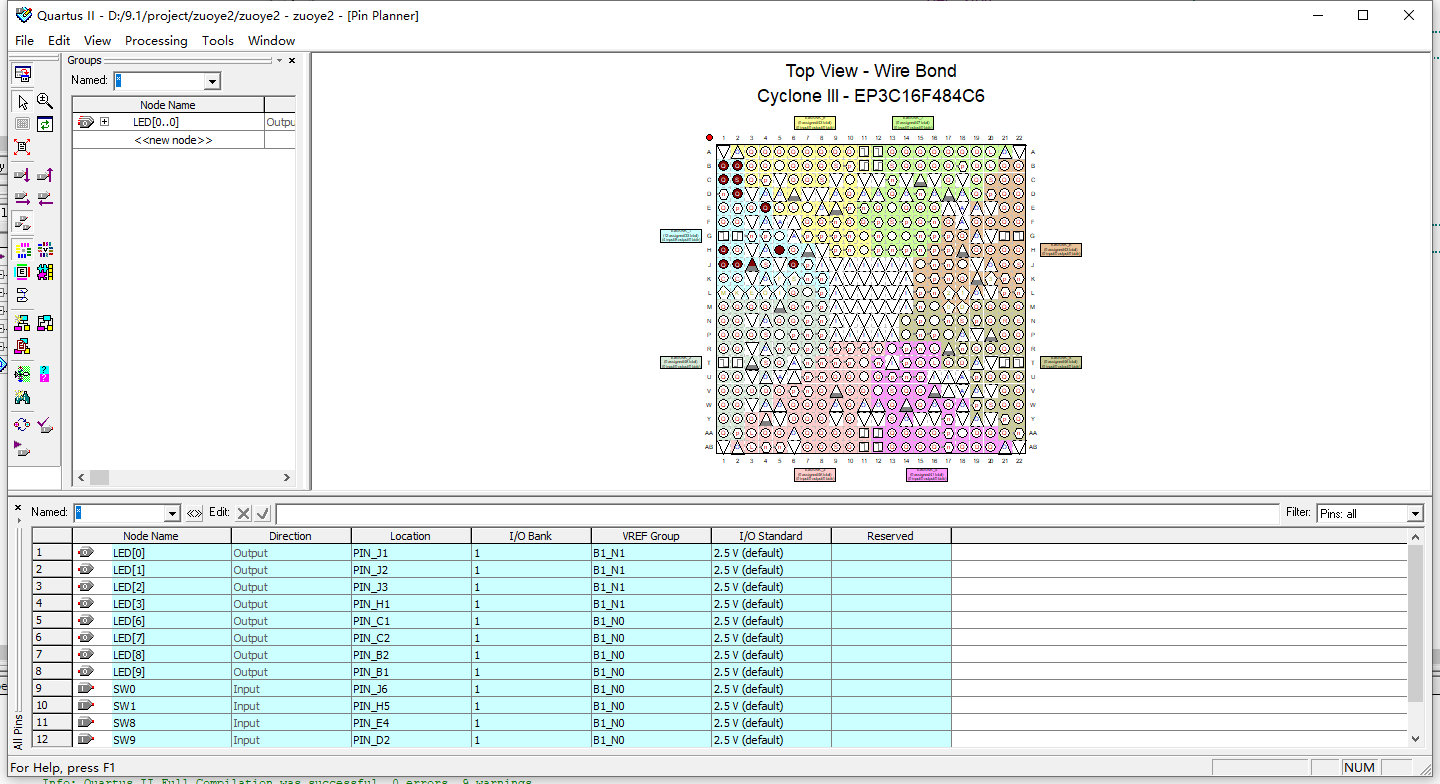Select the magnifier Zoom tool
Screen dimensions: 1440x784
click(x=45, y=101)
